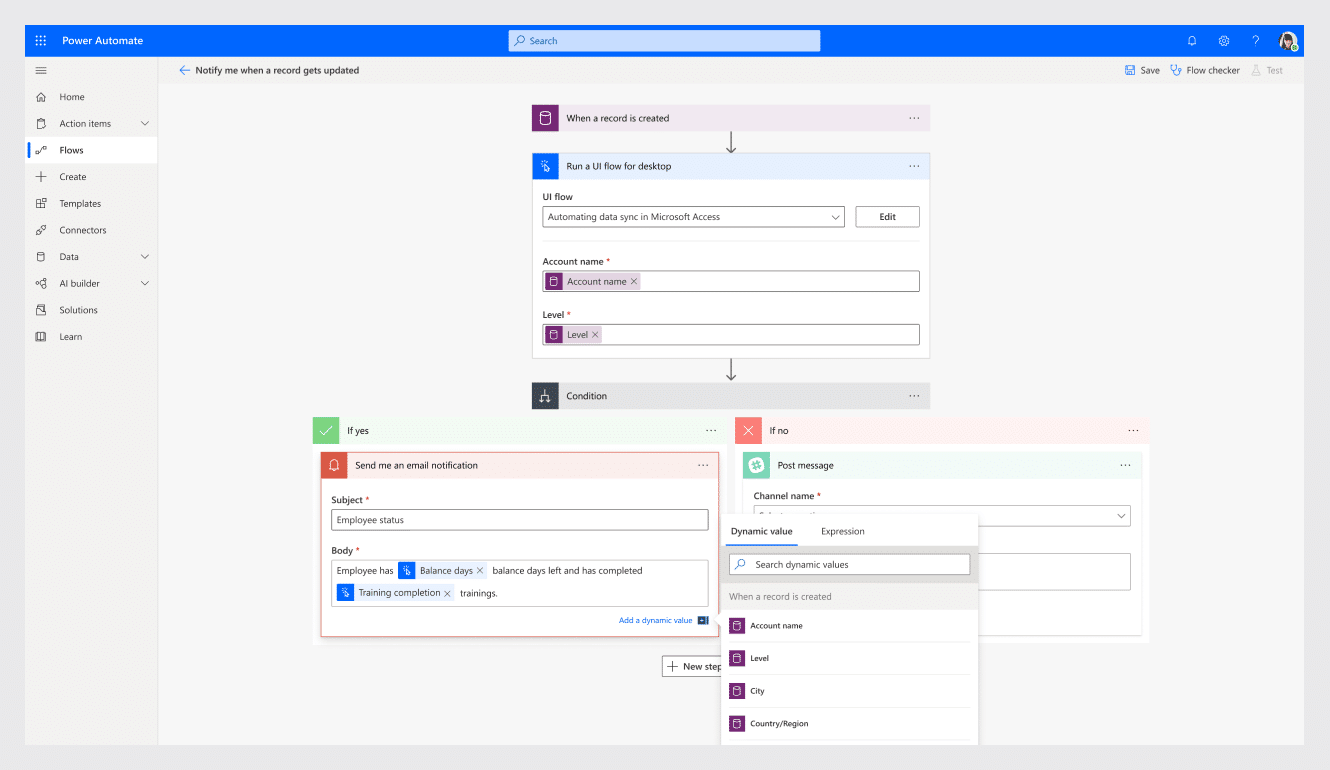
Task: Expand the Action items menu
Action: [145, 124]
